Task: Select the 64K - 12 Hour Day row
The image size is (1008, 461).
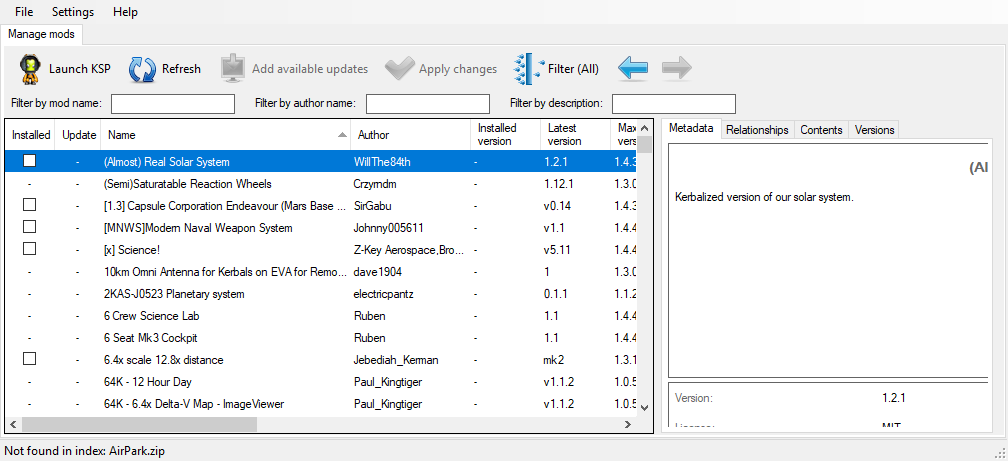Action: tap(321, 382)
